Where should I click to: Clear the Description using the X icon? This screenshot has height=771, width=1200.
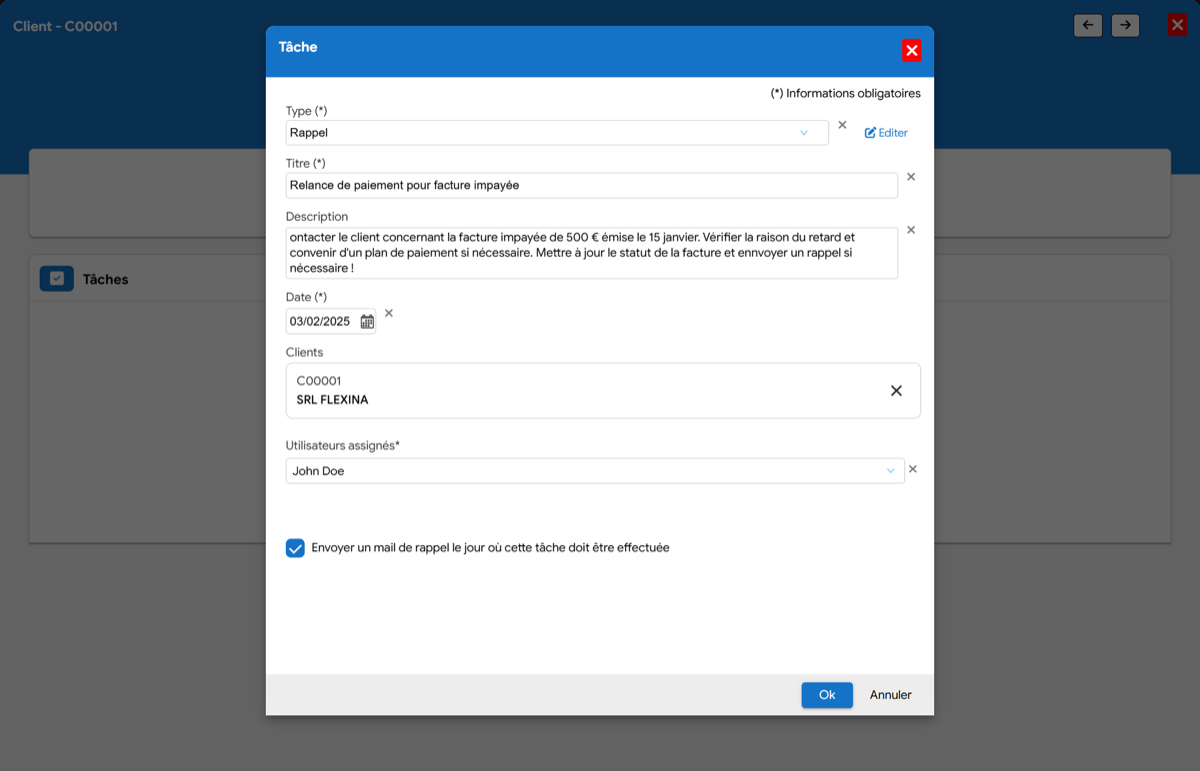911,229
